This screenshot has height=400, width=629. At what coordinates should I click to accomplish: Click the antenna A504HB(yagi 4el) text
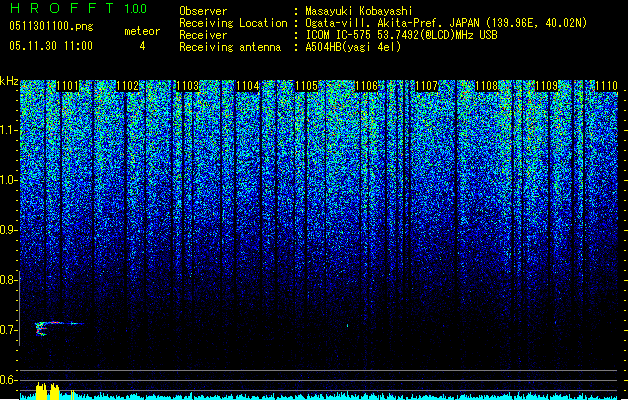(x=353, y=47)
